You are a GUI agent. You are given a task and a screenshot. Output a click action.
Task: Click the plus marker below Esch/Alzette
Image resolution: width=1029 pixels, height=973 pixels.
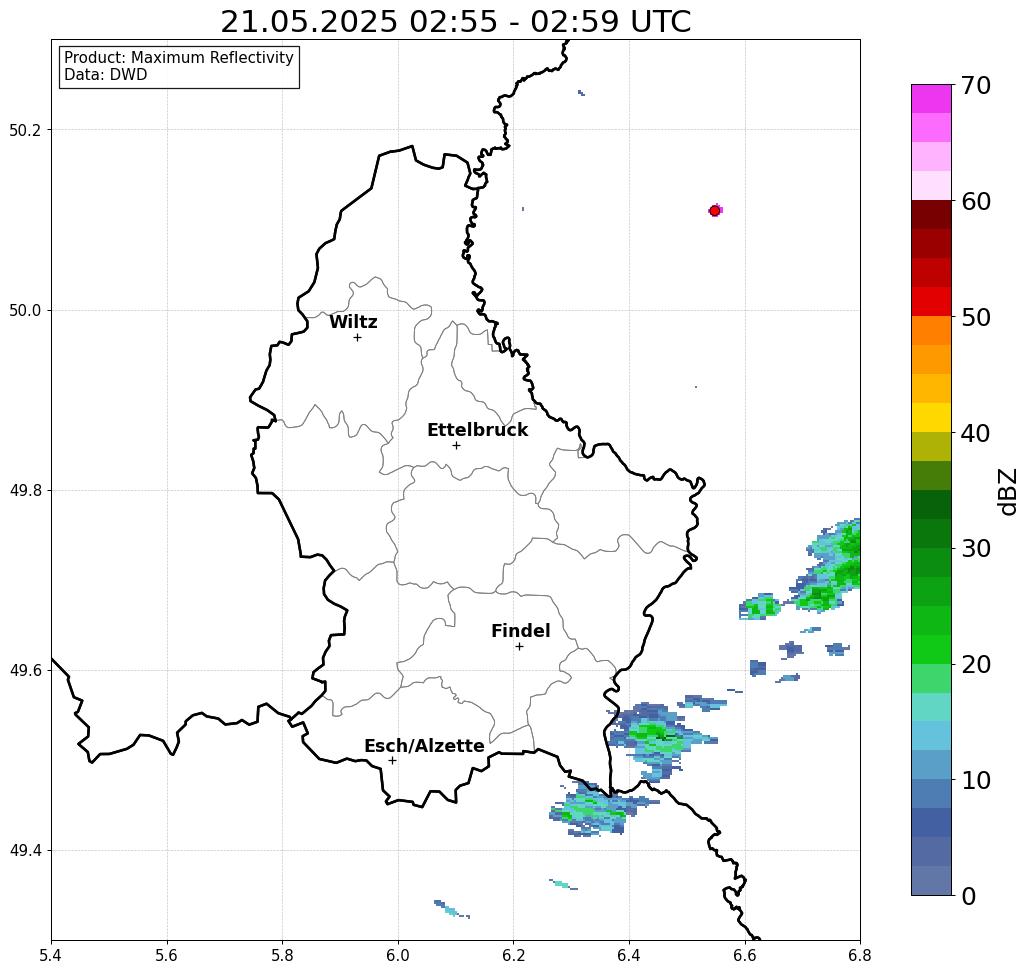coord(392,760)
